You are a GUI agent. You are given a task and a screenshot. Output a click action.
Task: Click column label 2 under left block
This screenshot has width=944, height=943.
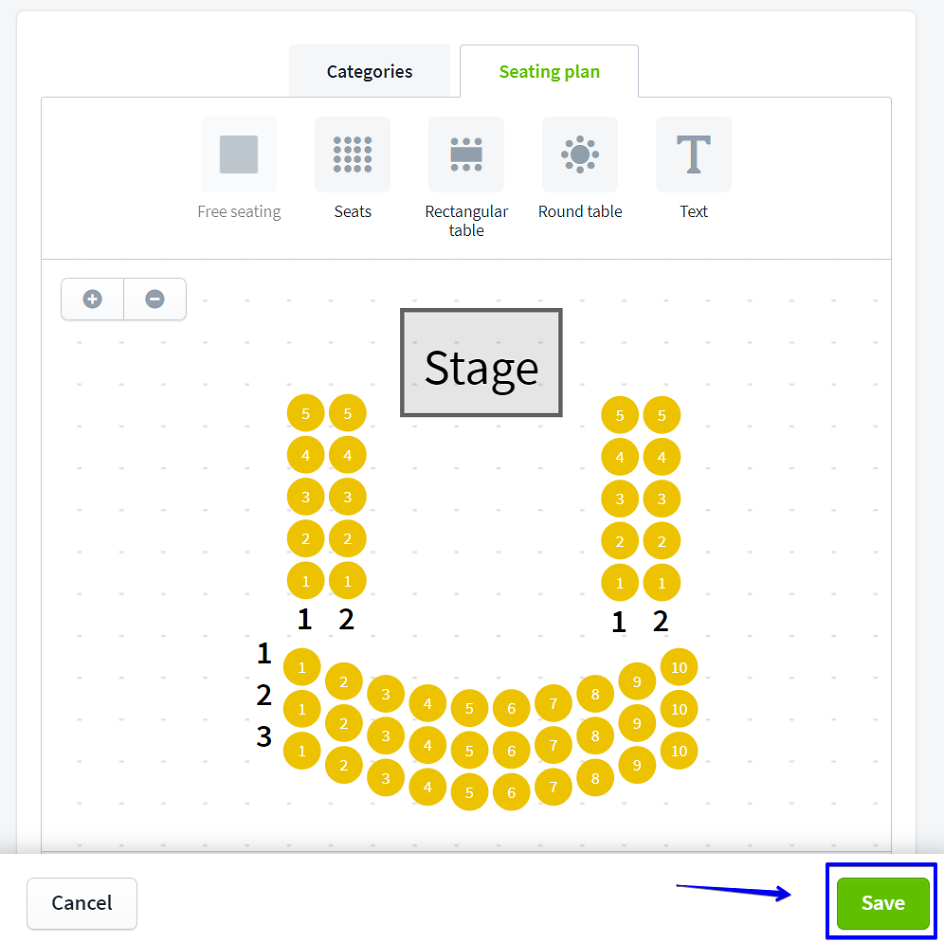[x=346, y=620]
